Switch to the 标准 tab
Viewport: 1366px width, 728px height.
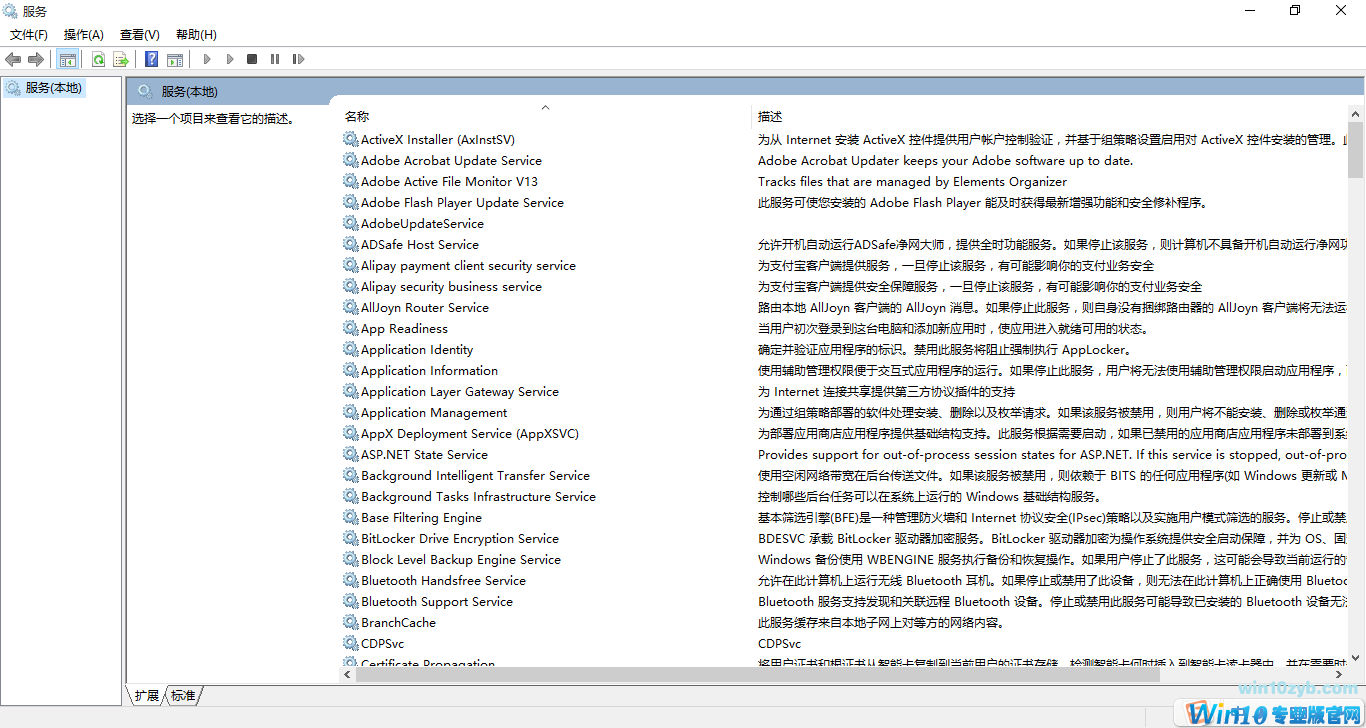pyautogui.click(x=183, y=695)
